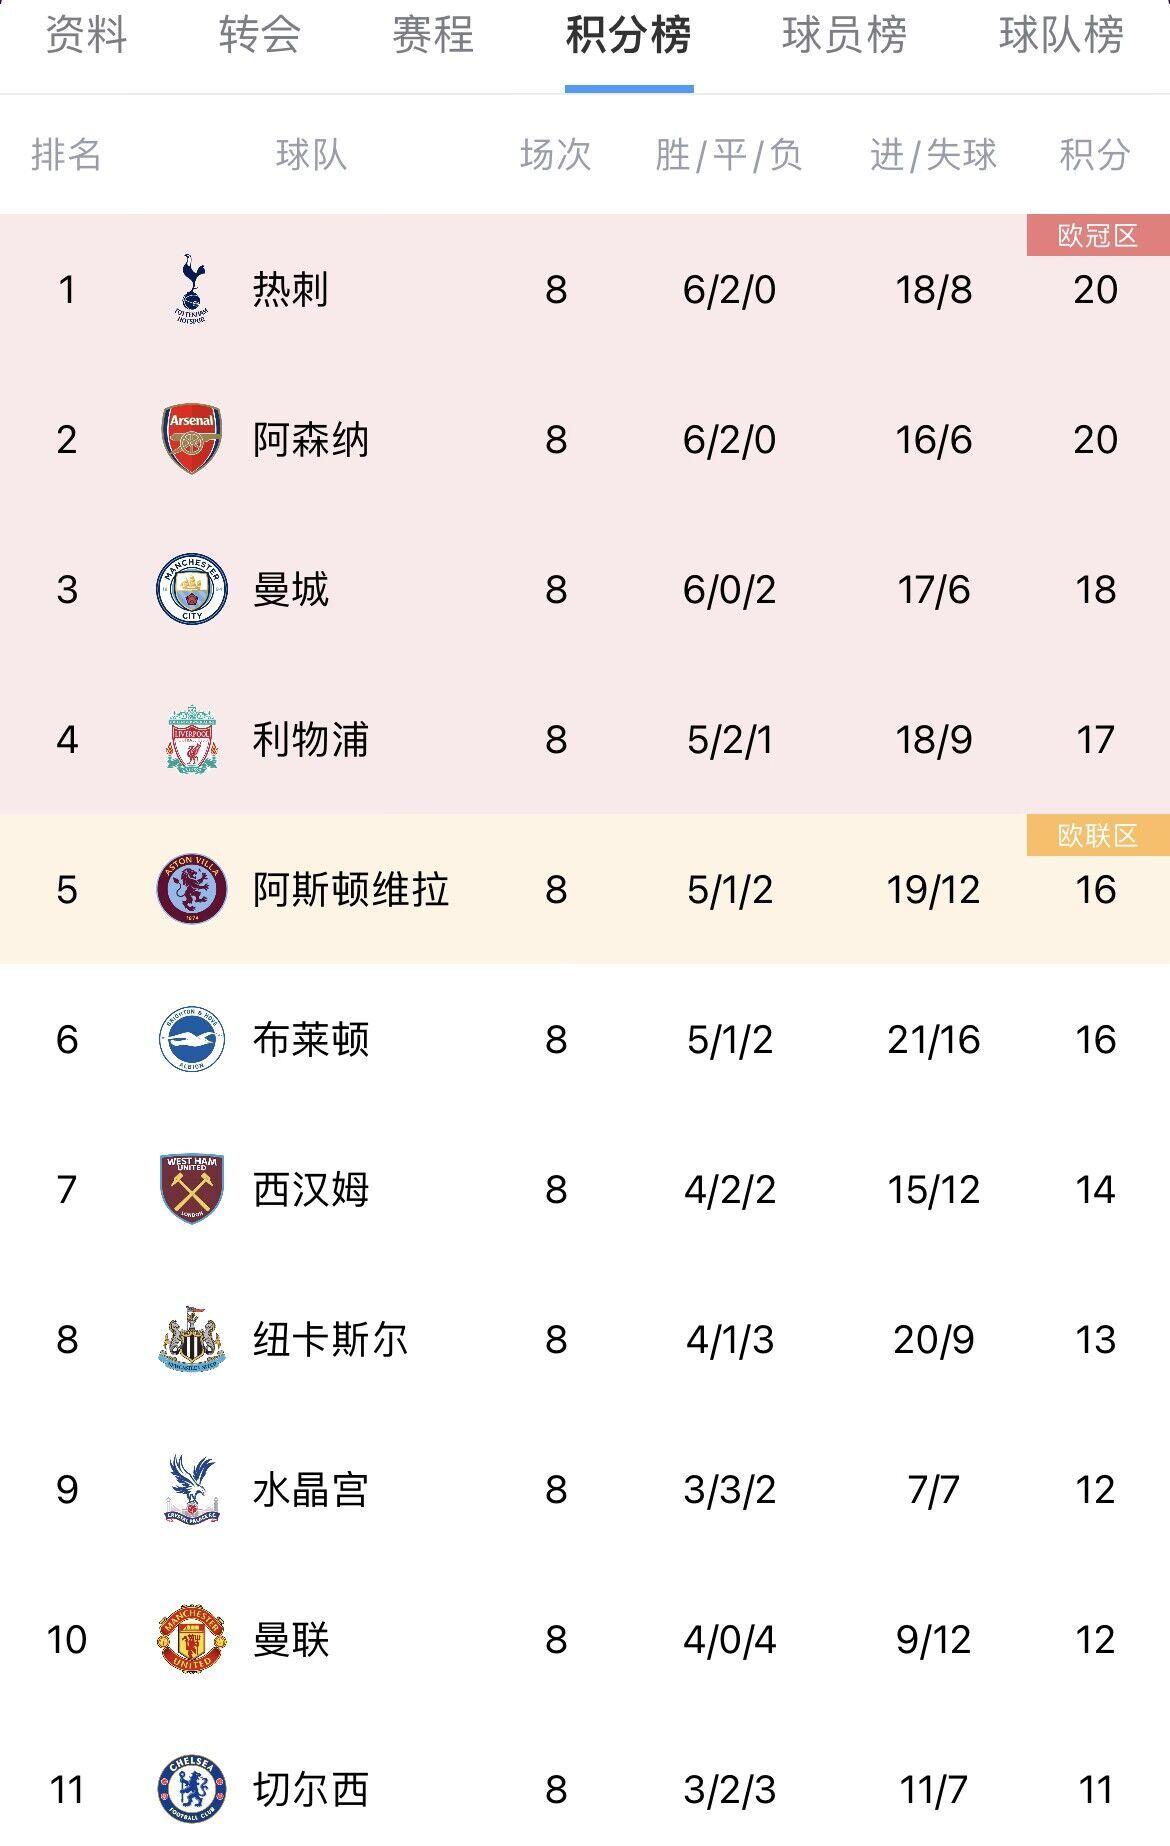Viewport: 1170px width, 1846px height.
Task: Select the Newcastle United crest
Action: point(192,1339)
